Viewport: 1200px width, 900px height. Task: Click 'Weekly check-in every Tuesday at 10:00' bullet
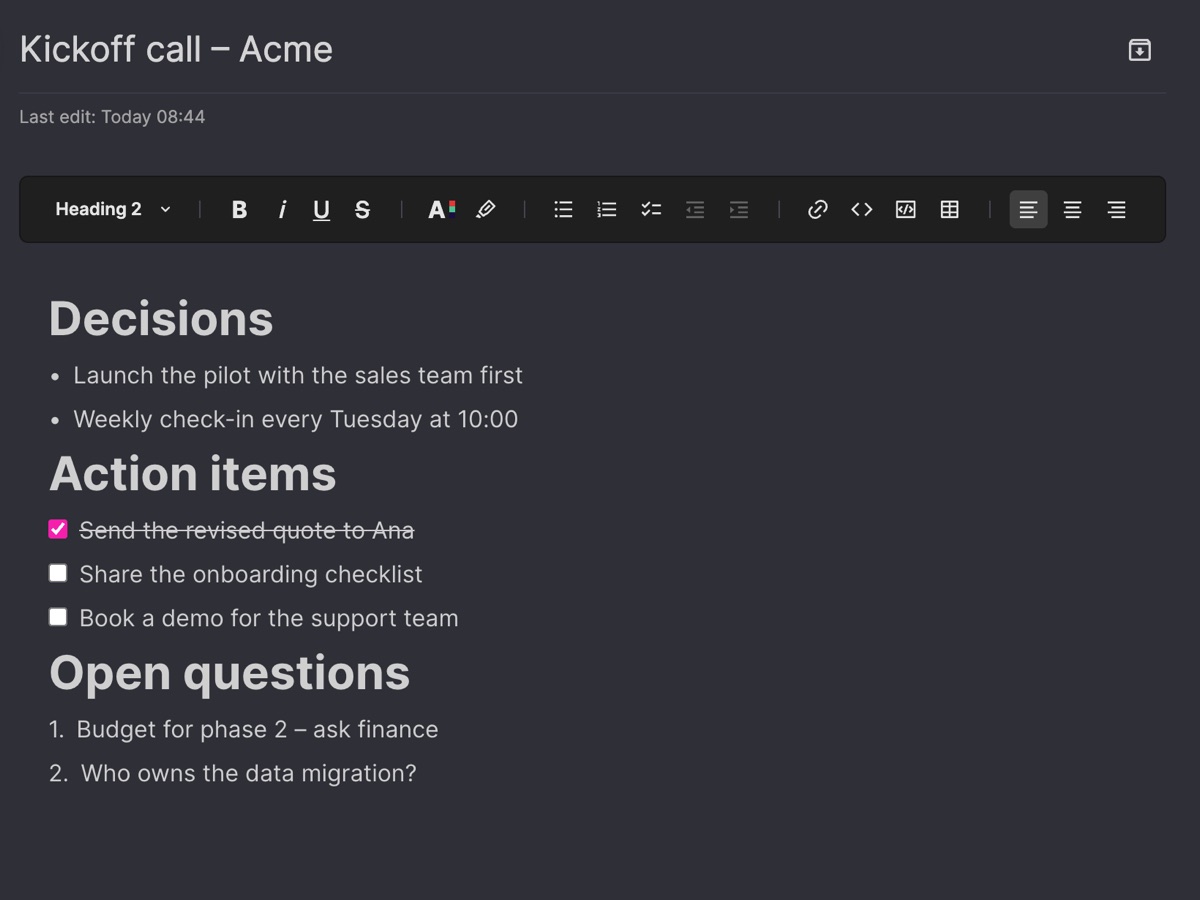(x=296, y=420)
